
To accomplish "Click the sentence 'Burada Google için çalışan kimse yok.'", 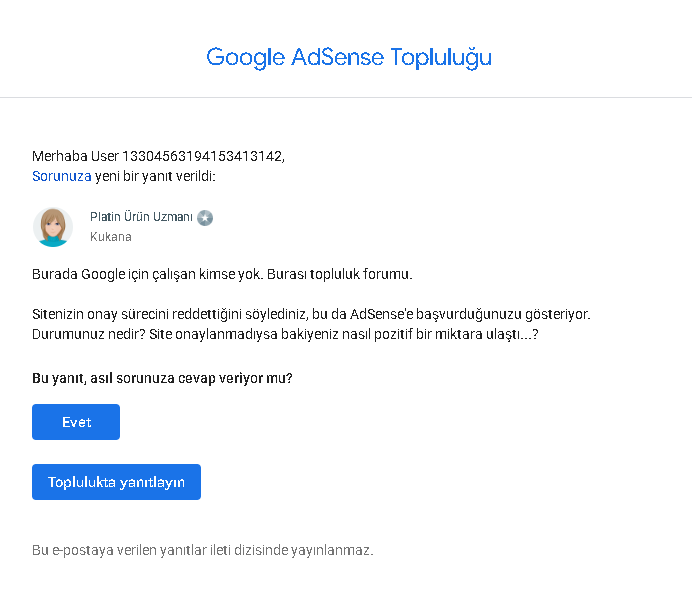I will [x=148, y=274].
